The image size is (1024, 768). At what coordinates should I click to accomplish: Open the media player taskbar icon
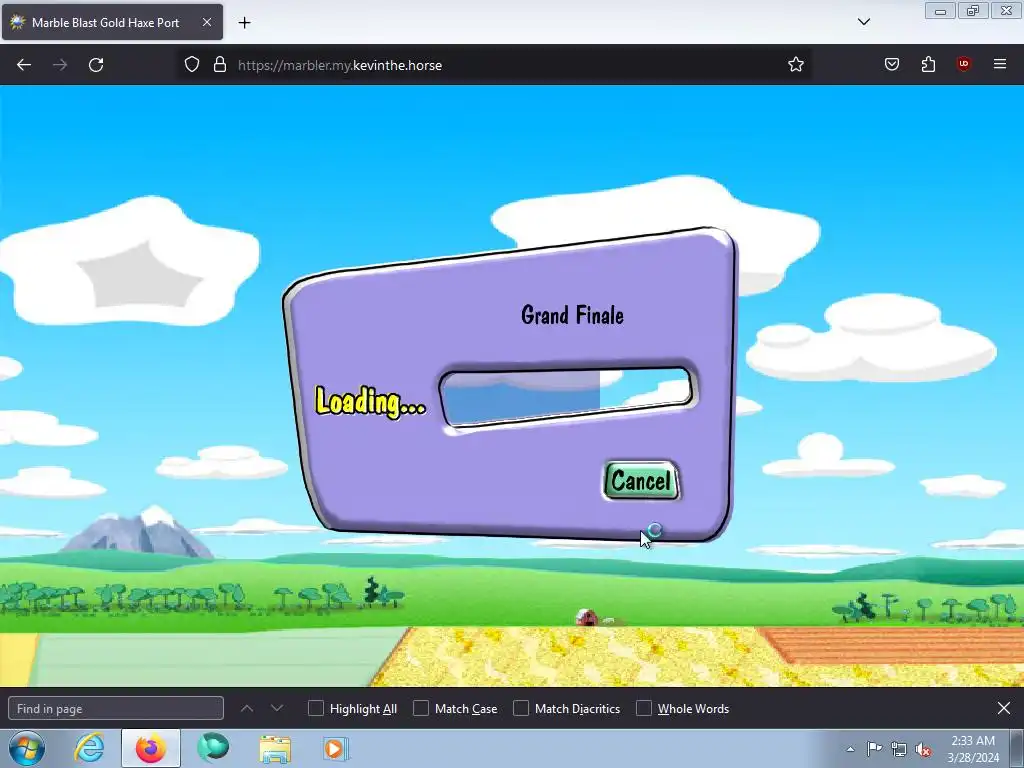(x=336, y=748)
